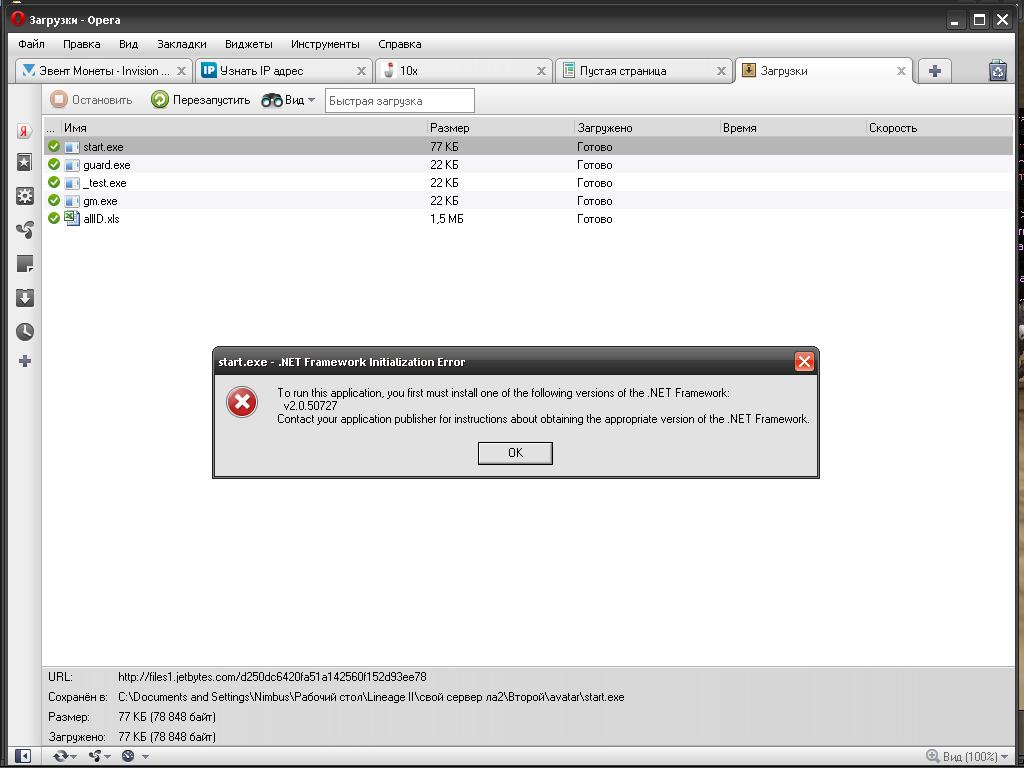
Task: Select the _test.exe download row
Action: tap(528, 183)
